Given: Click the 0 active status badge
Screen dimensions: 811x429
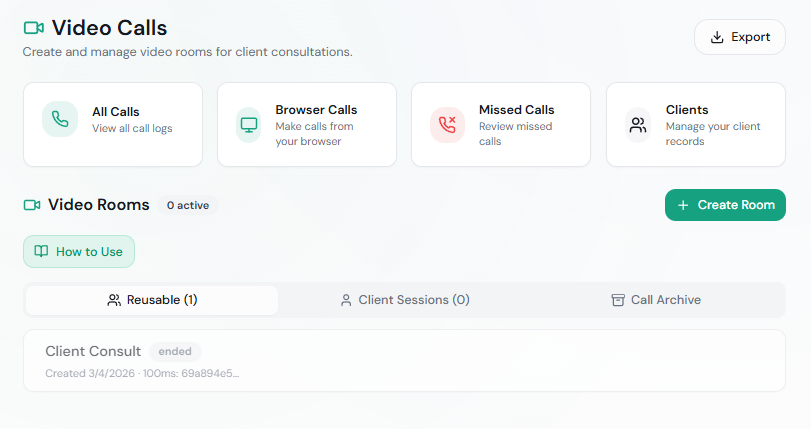Looking at the screenshot, I should click(188, 205).
